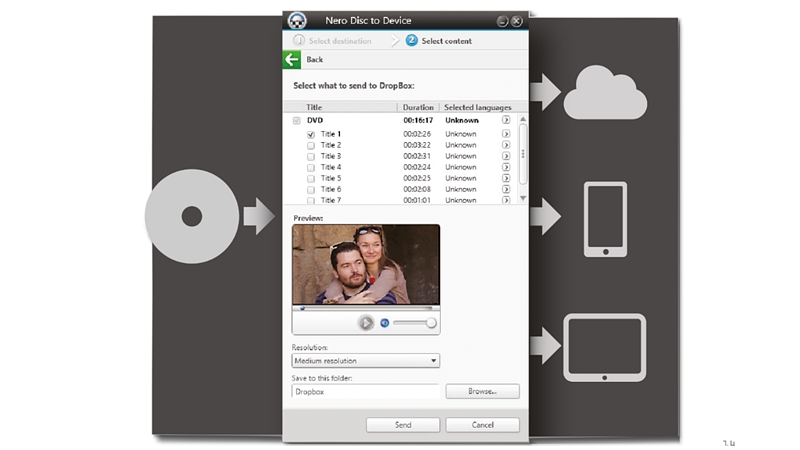Select the Title 2 row duration 00:03:22

(417, 145)
